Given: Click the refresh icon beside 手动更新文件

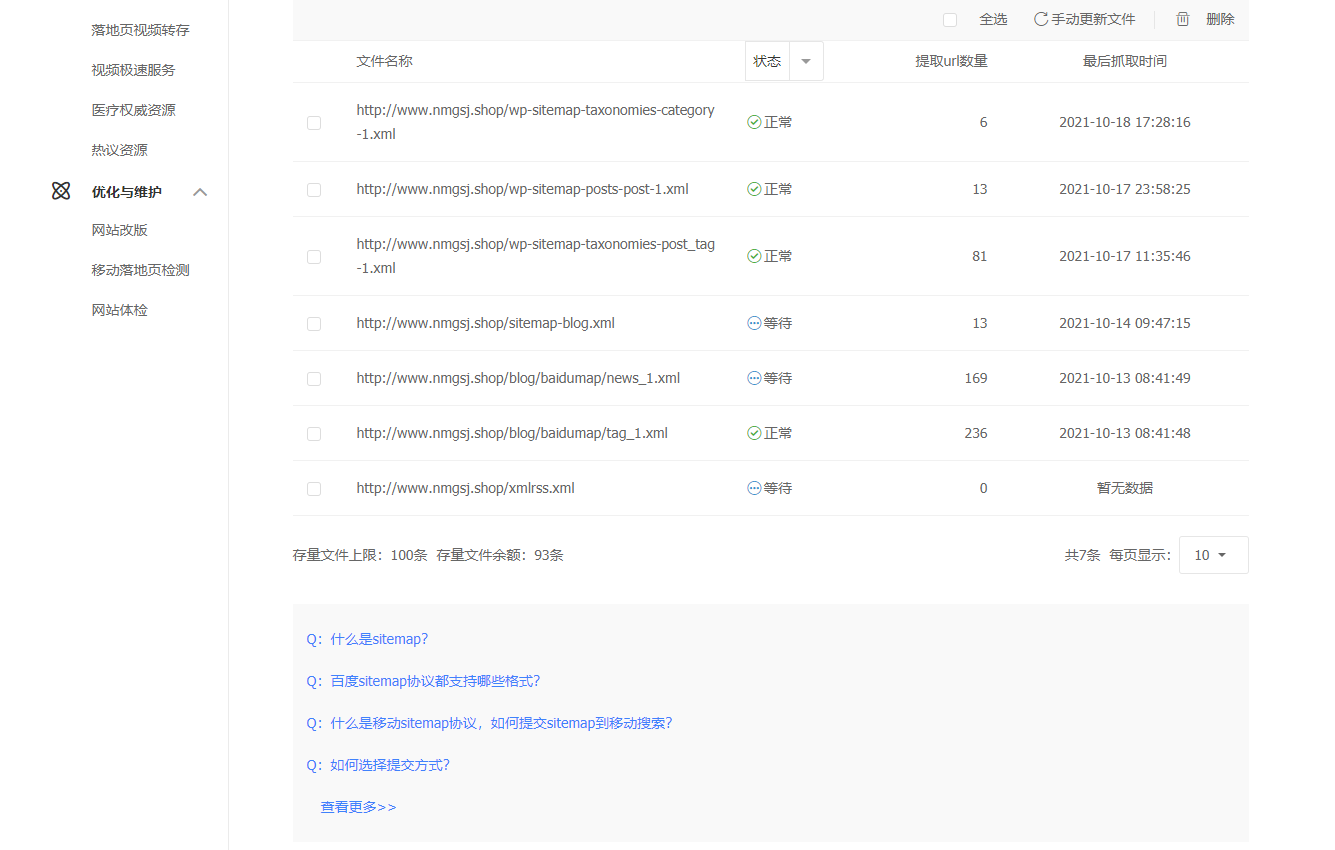Looking at the screenshot, I should click(1041, 19).
